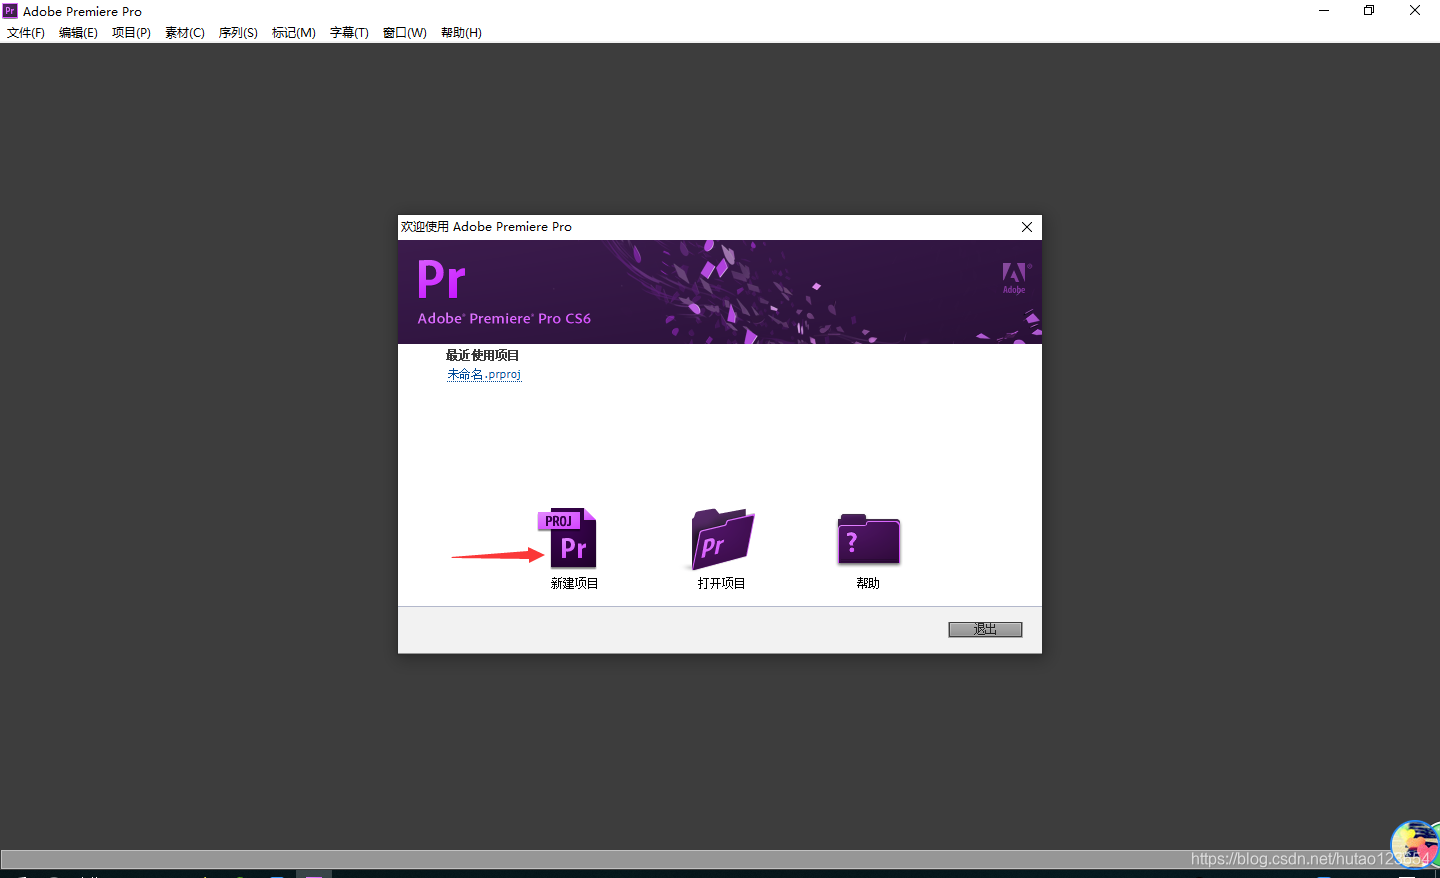The height and width of the screenshot is (878, 1440).
Task: Click the 新建项目 text label
Action: (574, 583)
